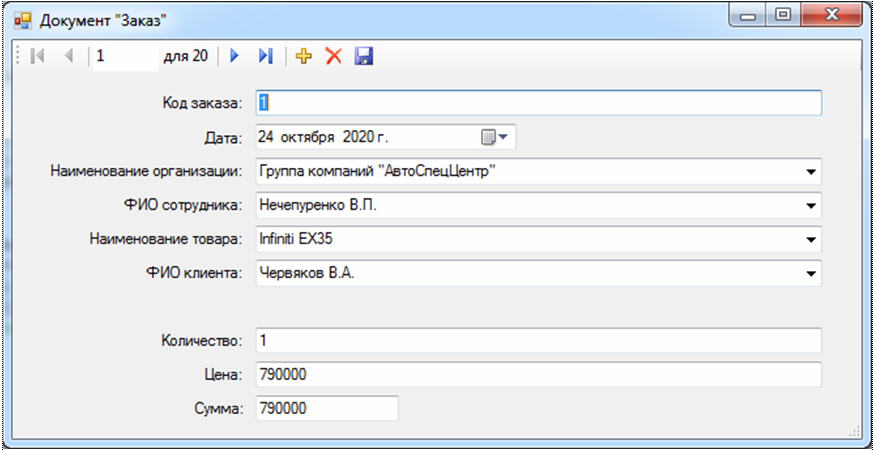The height and width of the screenshot is (450, 873).
Task: Expand the ФИО клиента combo box
Action: coord(808,273)
